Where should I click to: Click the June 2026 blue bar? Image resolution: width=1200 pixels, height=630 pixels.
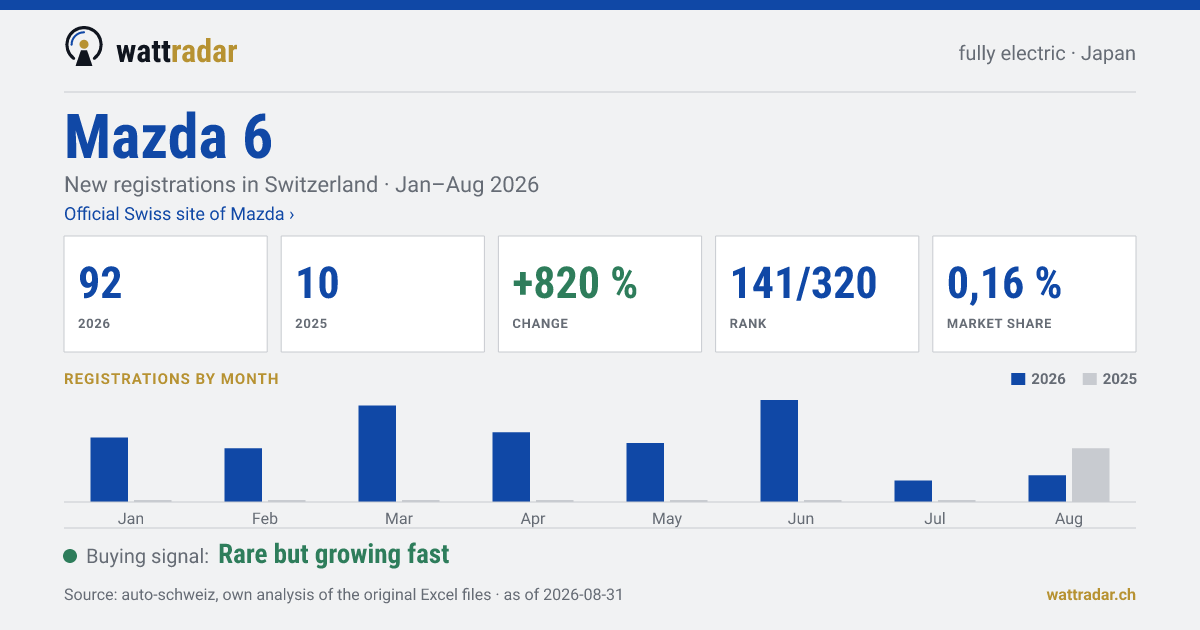[779, 451]
